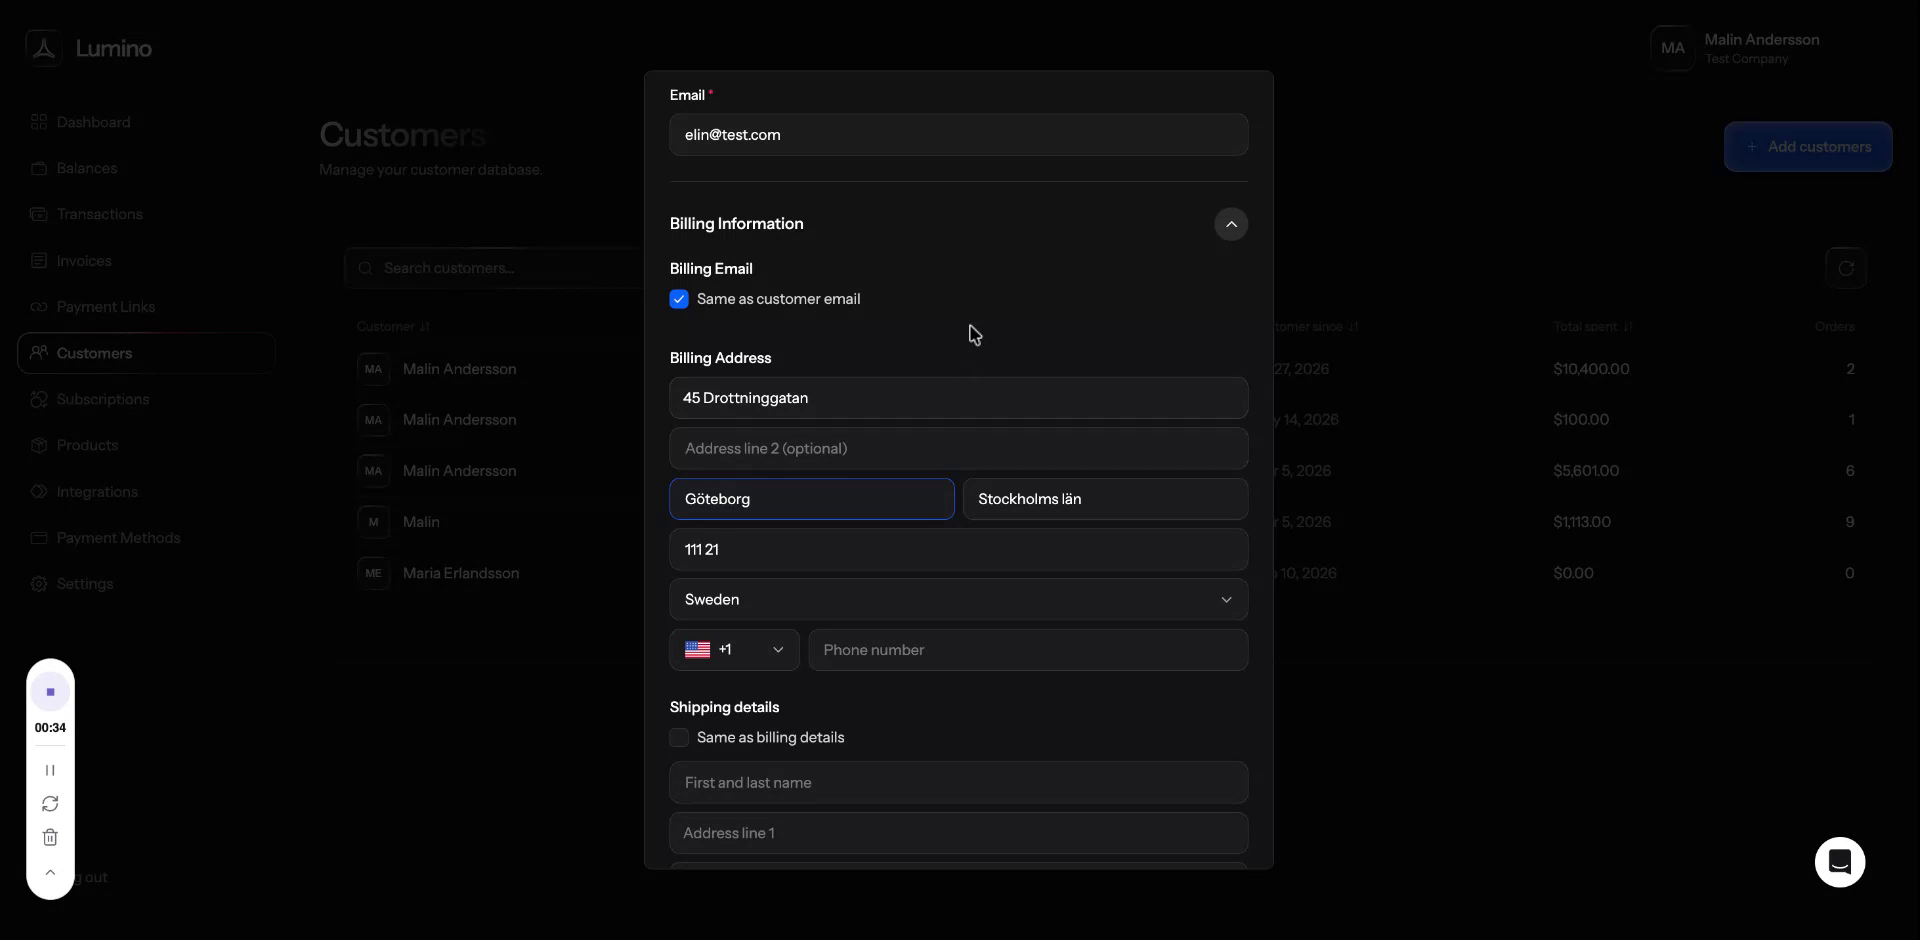
Task: Click the MA user avatar
Action: [x=1673, y=48]
